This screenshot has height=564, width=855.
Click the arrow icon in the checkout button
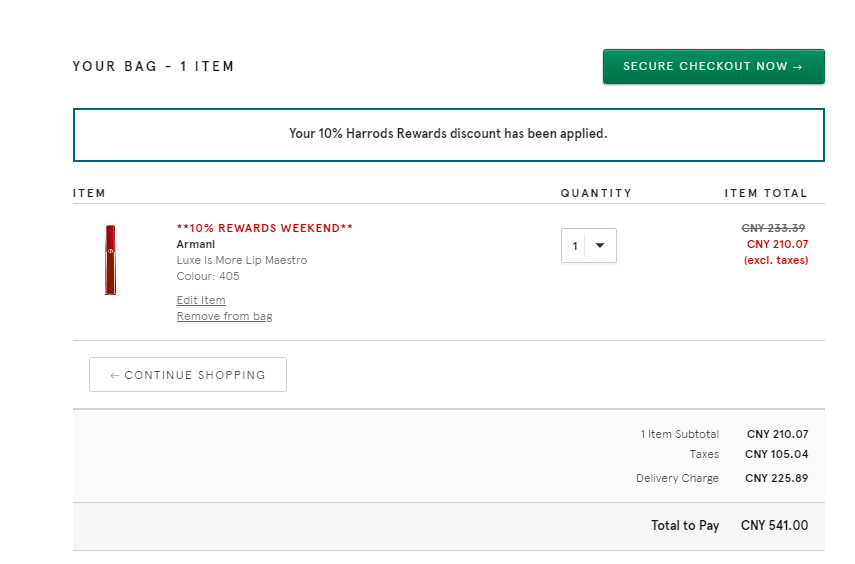797,67
